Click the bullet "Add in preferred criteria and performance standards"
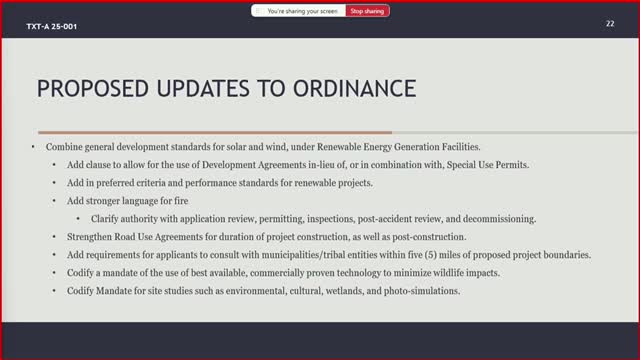Image resolution: width=640 pixels, height=360 pixels. [x=220, y=183]
